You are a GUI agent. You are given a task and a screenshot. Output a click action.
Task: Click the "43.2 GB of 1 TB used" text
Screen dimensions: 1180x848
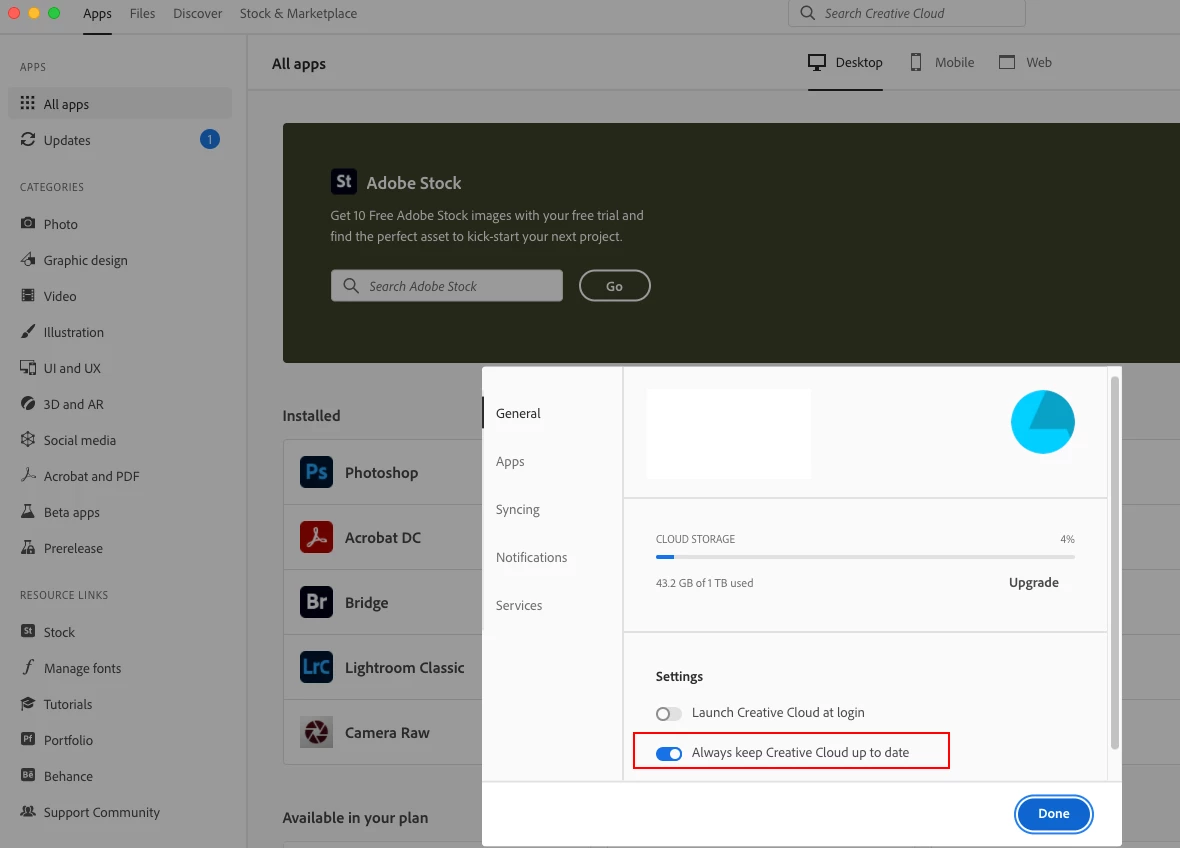coord(704,583)
